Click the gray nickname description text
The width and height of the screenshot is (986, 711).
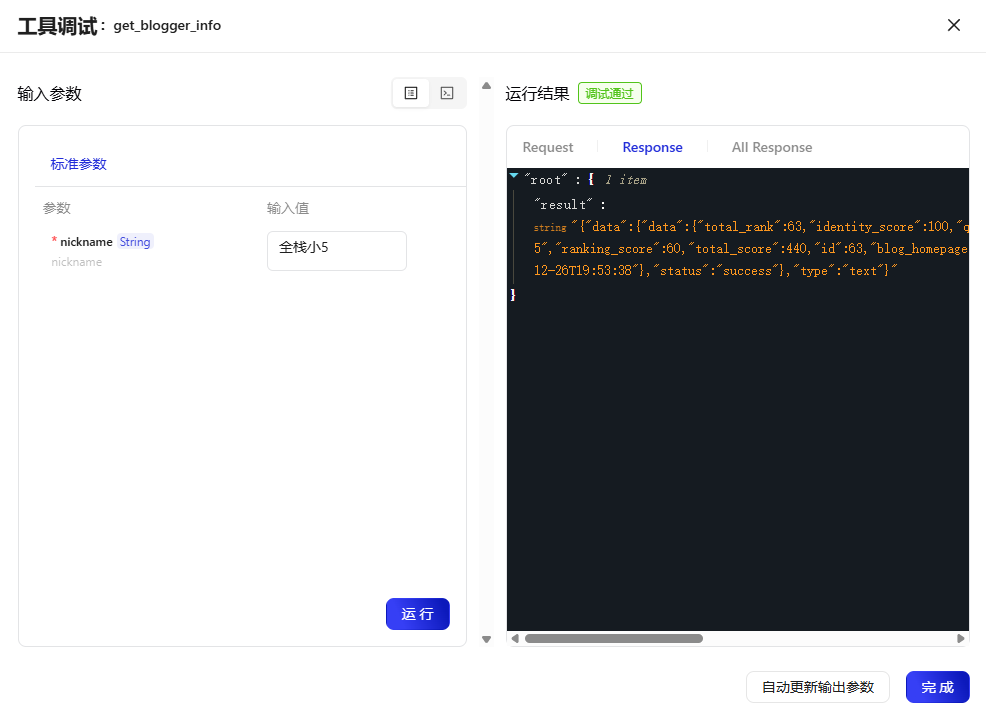click(76, 262)
